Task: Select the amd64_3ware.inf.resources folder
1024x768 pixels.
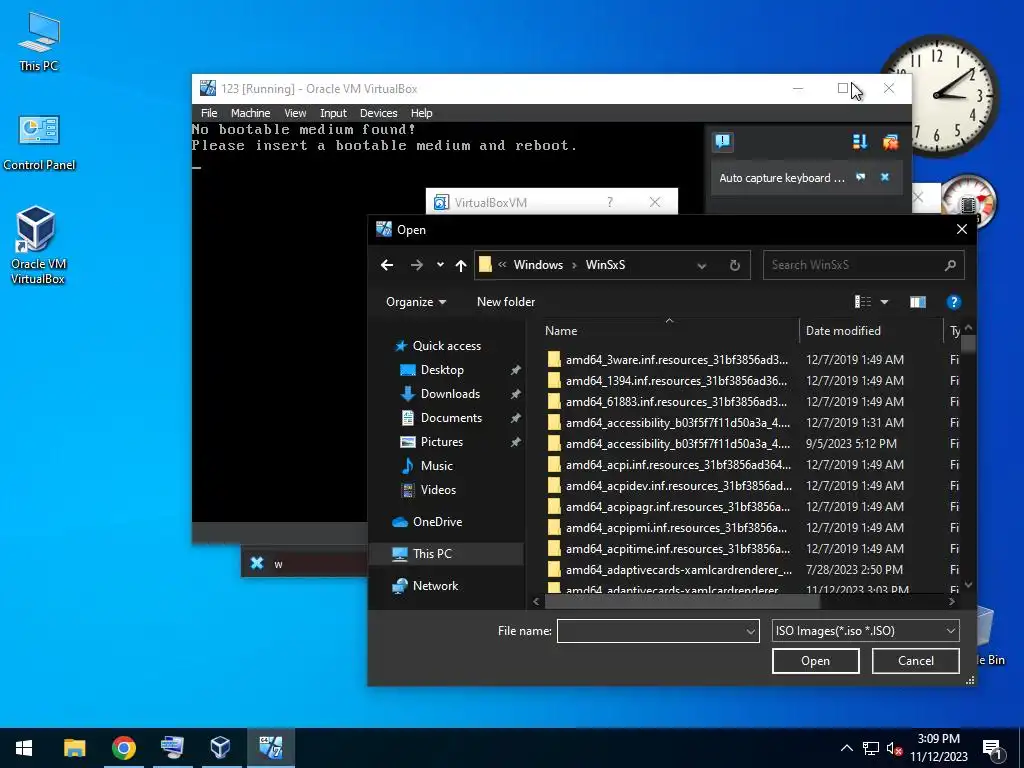Action: point(677,360)
